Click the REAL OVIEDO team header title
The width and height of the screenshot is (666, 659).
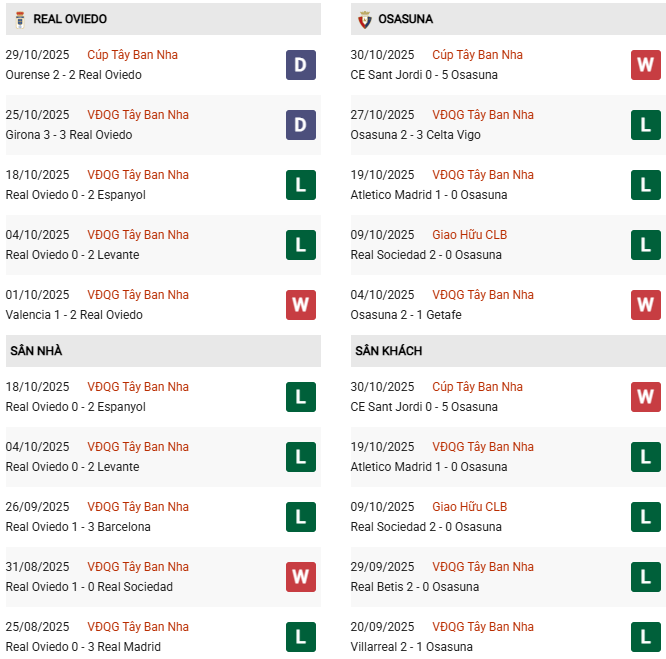click(x=70, y=19)
